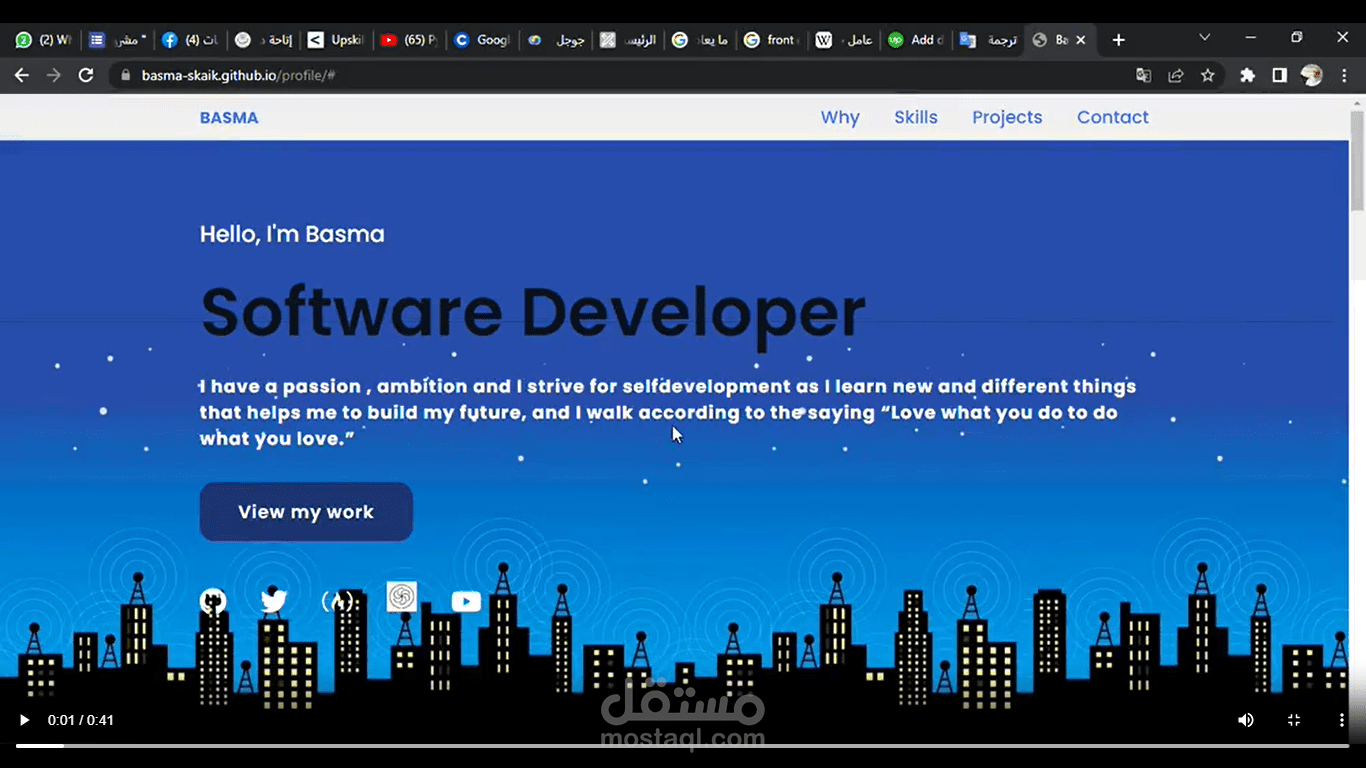Open the square swirl-logo social icon
Viewport: 1366px width, 768px height.
pos(402,597)
